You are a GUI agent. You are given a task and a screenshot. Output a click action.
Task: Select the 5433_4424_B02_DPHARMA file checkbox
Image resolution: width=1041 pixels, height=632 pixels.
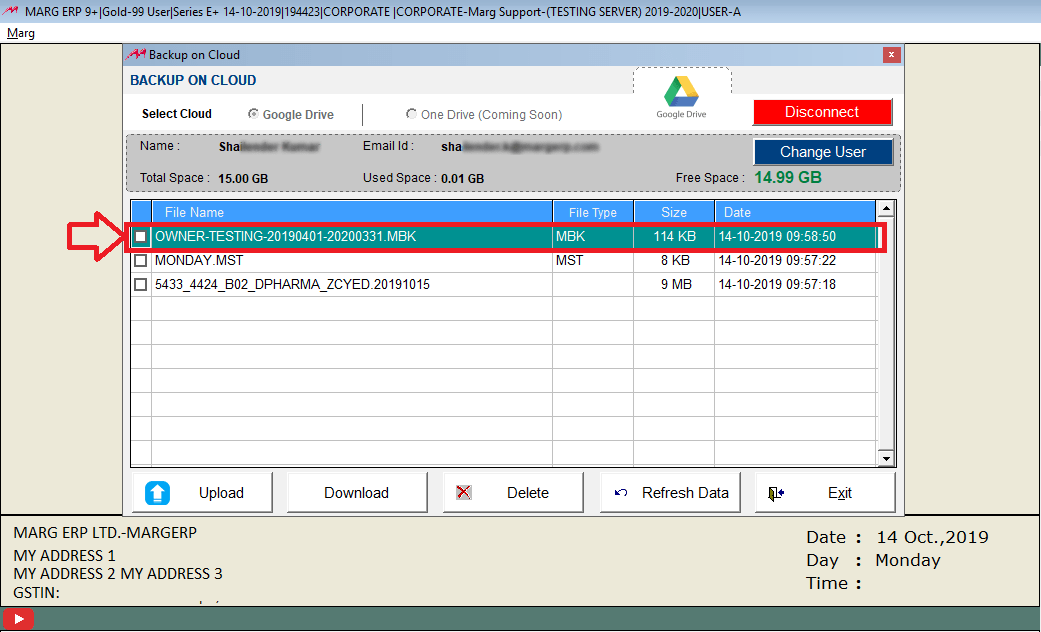click(x=141, y=285)
